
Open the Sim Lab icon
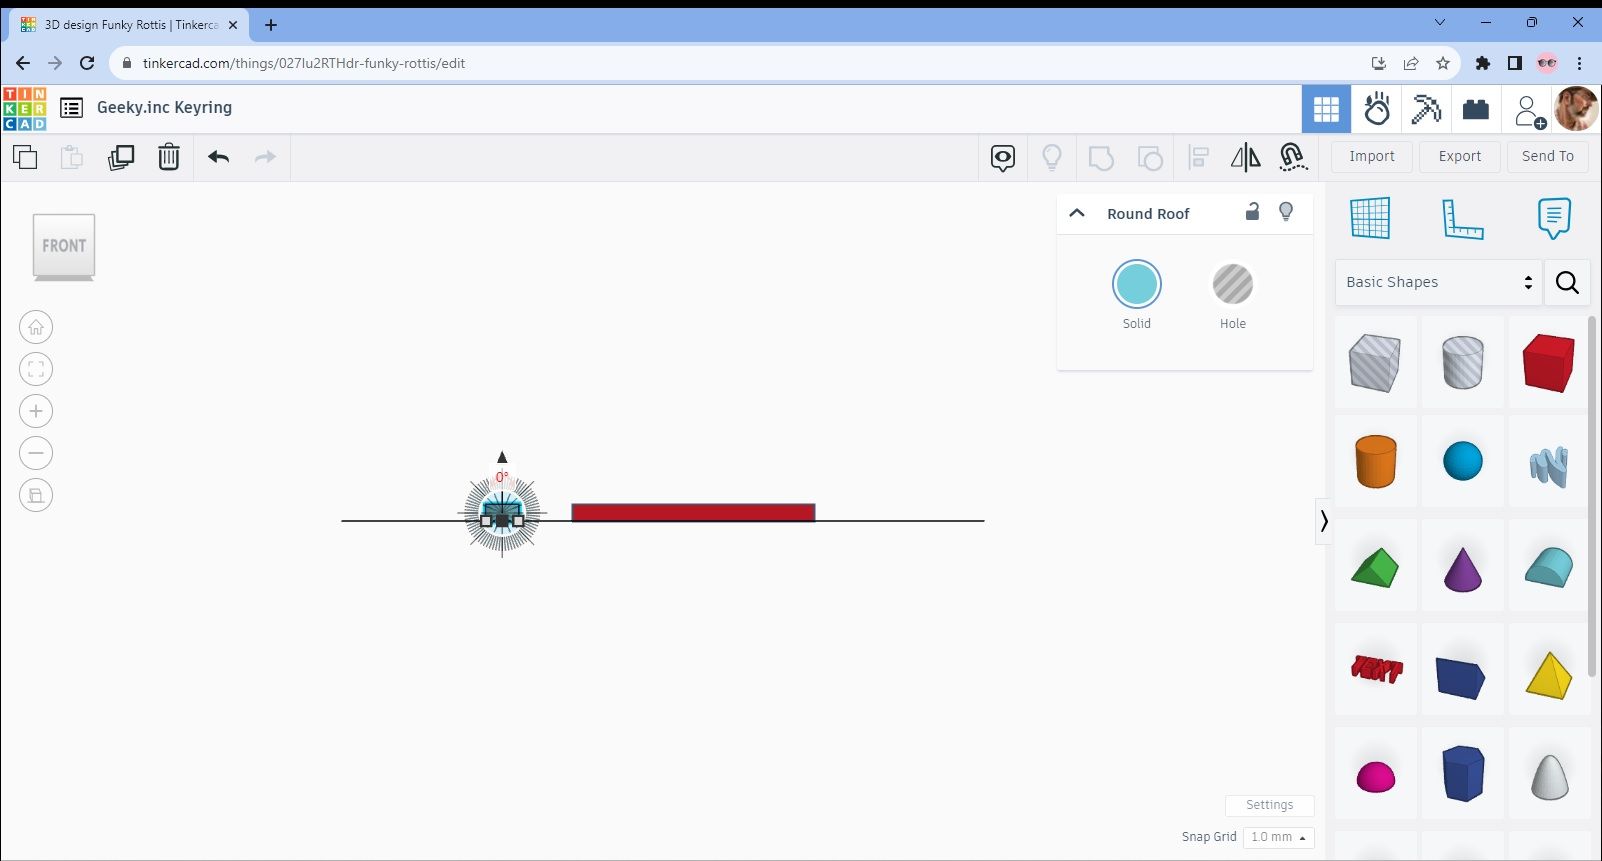[x=1377, y=109]
